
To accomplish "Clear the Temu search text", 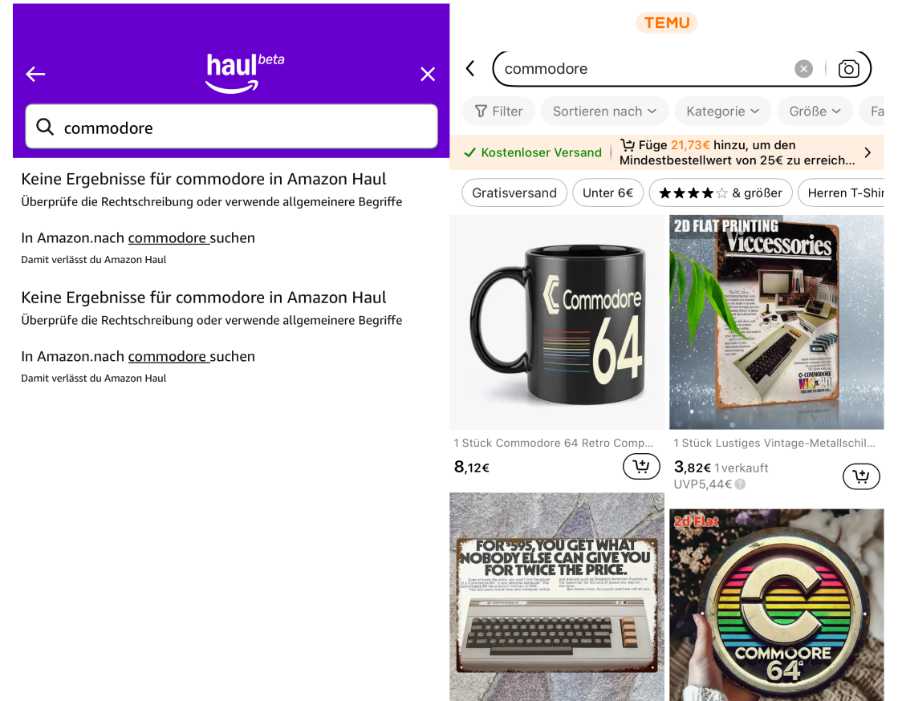I will click(x=804, y=69).
